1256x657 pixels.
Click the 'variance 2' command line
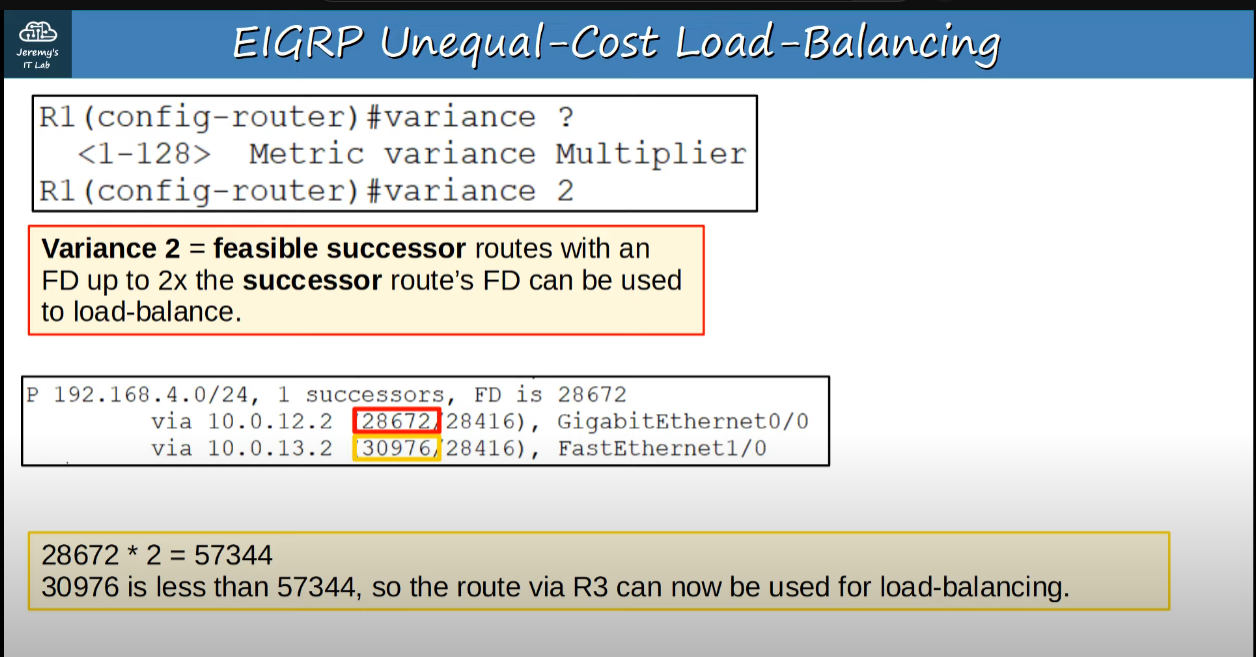[306, 191]
